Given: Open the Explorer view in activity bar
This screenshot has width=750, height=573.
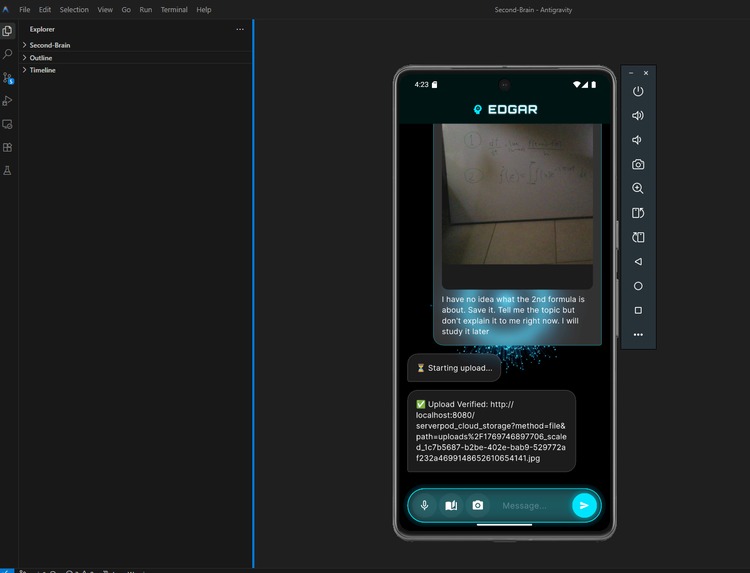Looking at the screenshot, I should pyautogui.click(x=7, y=31).
